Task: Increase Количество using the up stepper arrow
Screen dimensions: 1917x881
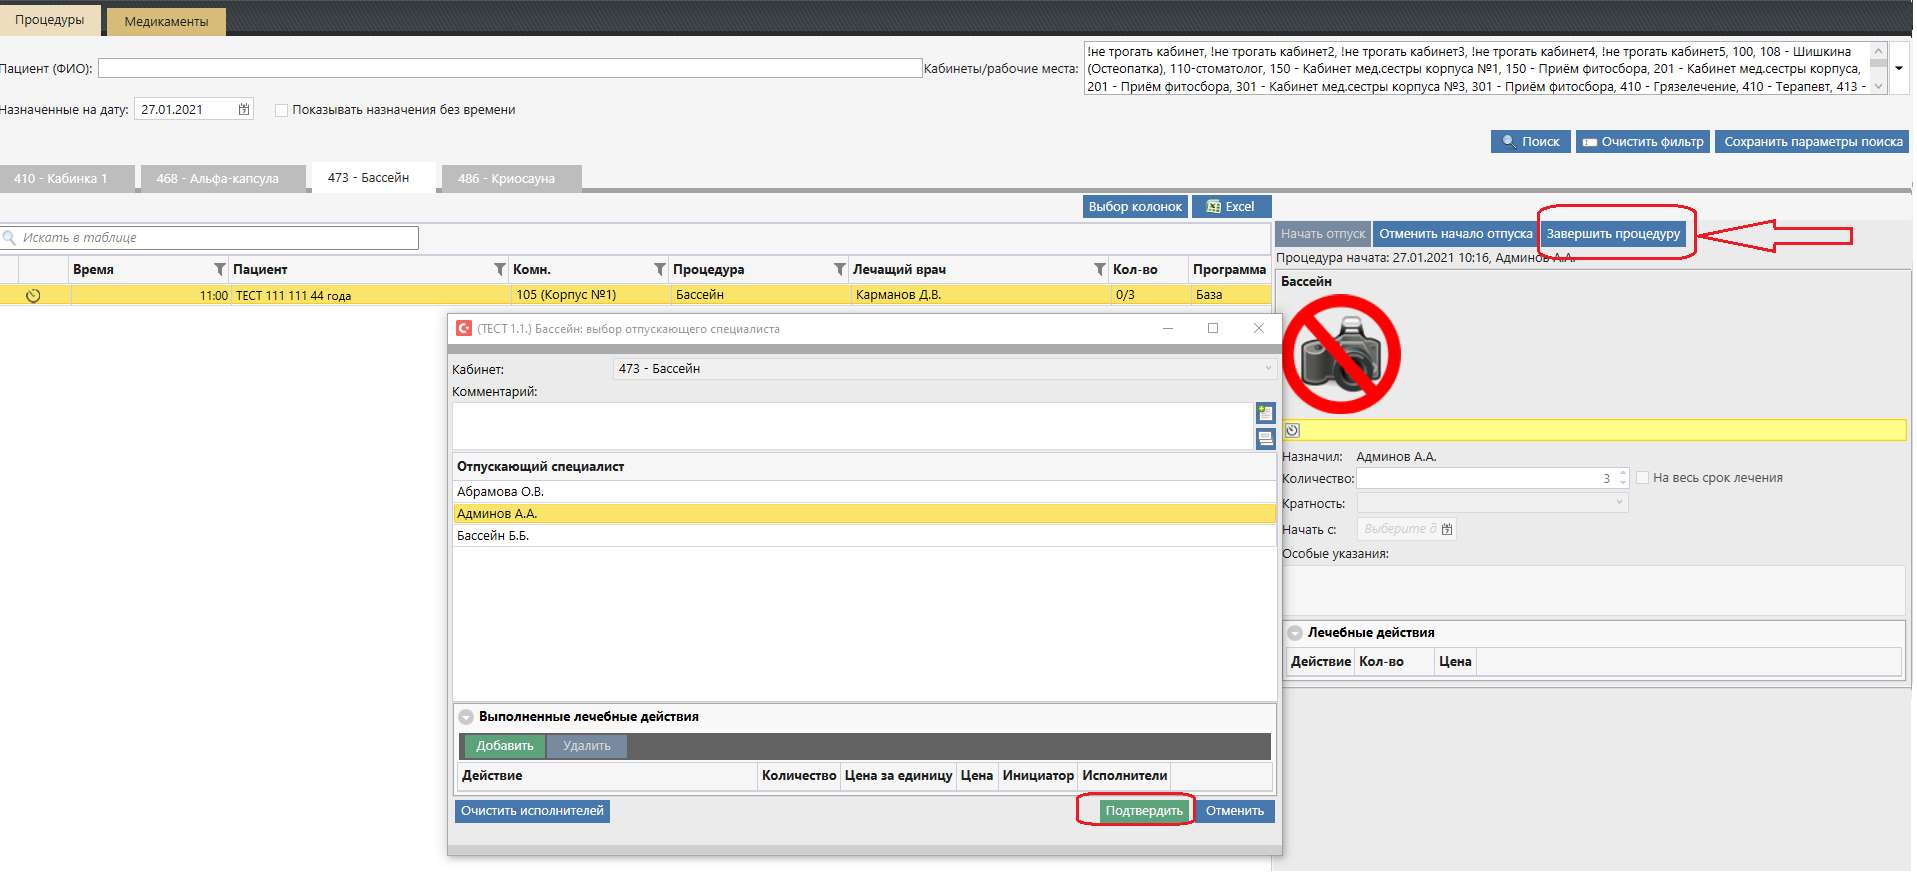Action: click(1622, 474)
